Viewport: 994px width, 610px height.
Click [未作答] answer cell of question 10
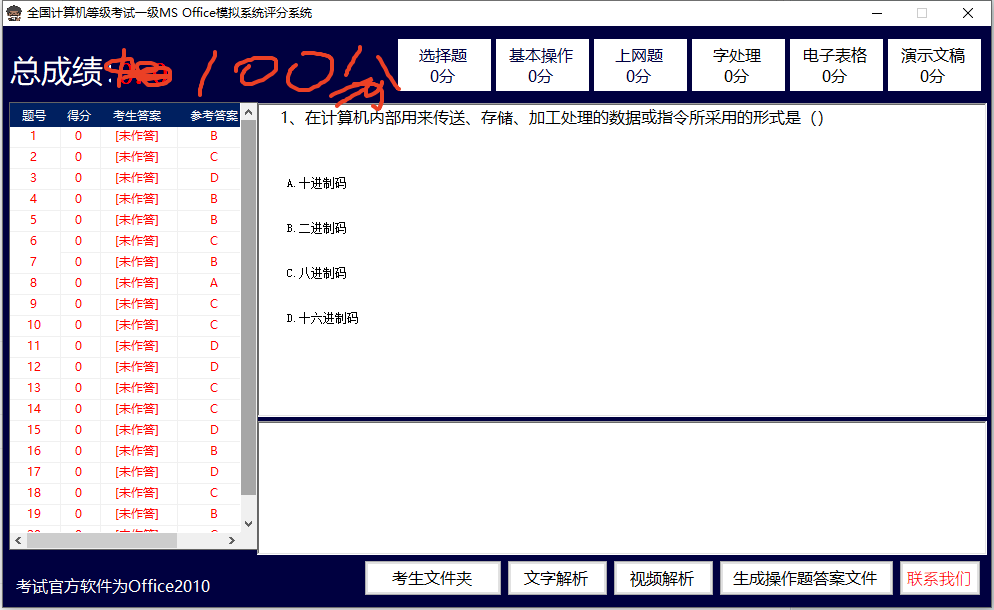138,325
